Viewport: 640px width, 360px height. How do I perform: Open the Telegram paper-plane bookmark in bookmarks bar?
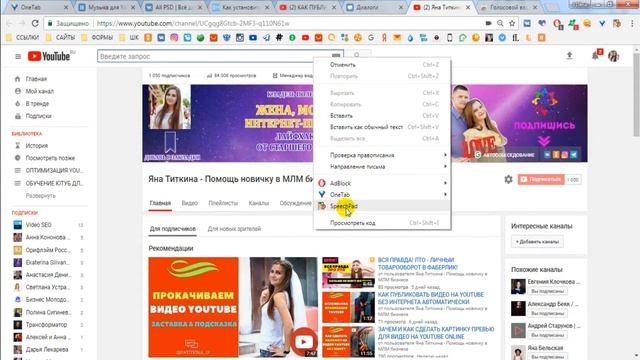tap(266, 38)
